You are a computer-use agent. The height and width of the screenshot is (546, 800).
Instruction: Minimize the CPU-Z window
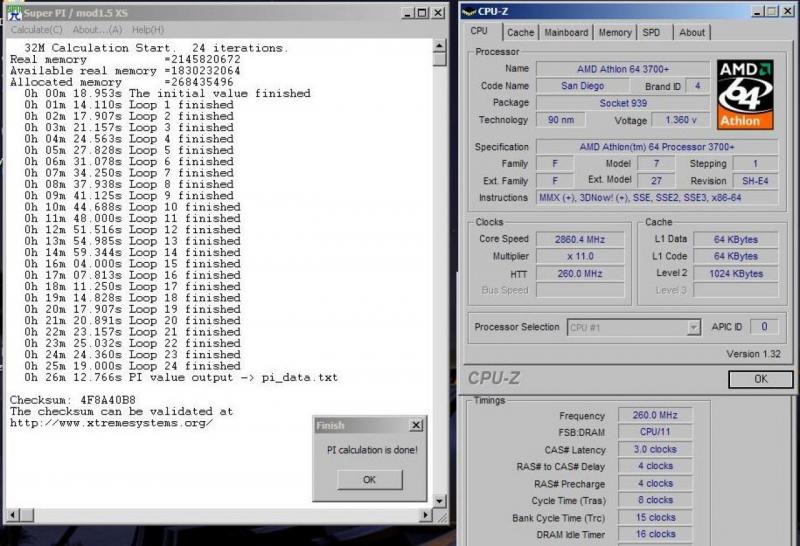[758, 11]
